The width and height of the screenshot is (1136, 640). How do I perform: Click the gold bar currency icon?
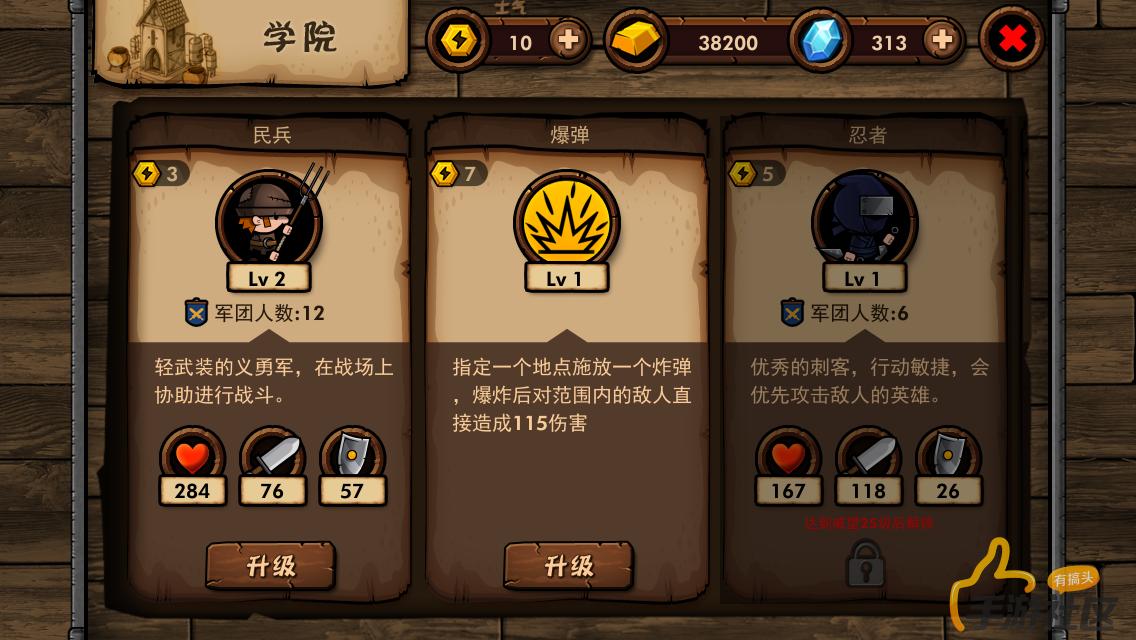coord(635,41)
